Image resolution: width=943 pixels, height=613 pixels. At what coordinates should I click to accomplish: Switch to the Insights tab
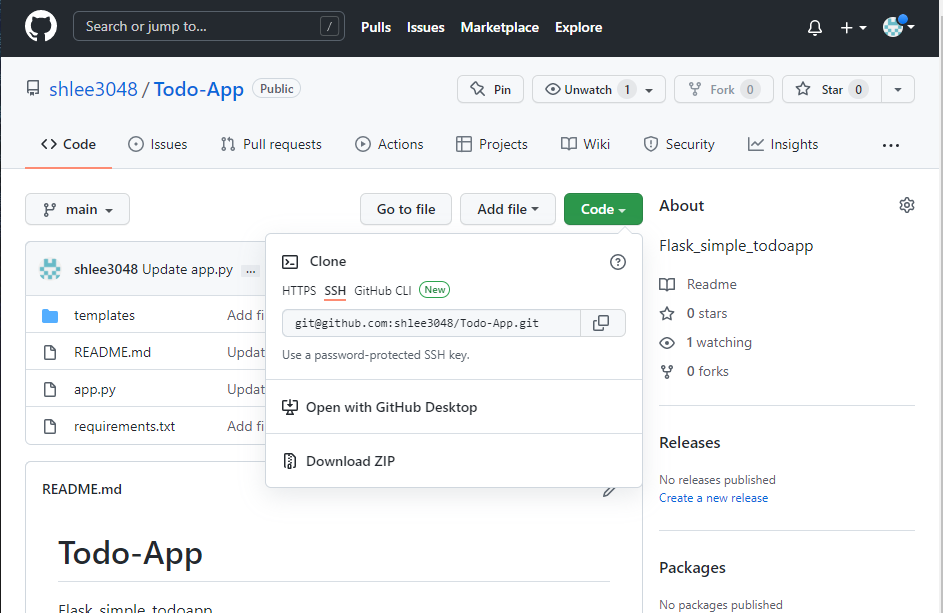click(x=783, y=144)
